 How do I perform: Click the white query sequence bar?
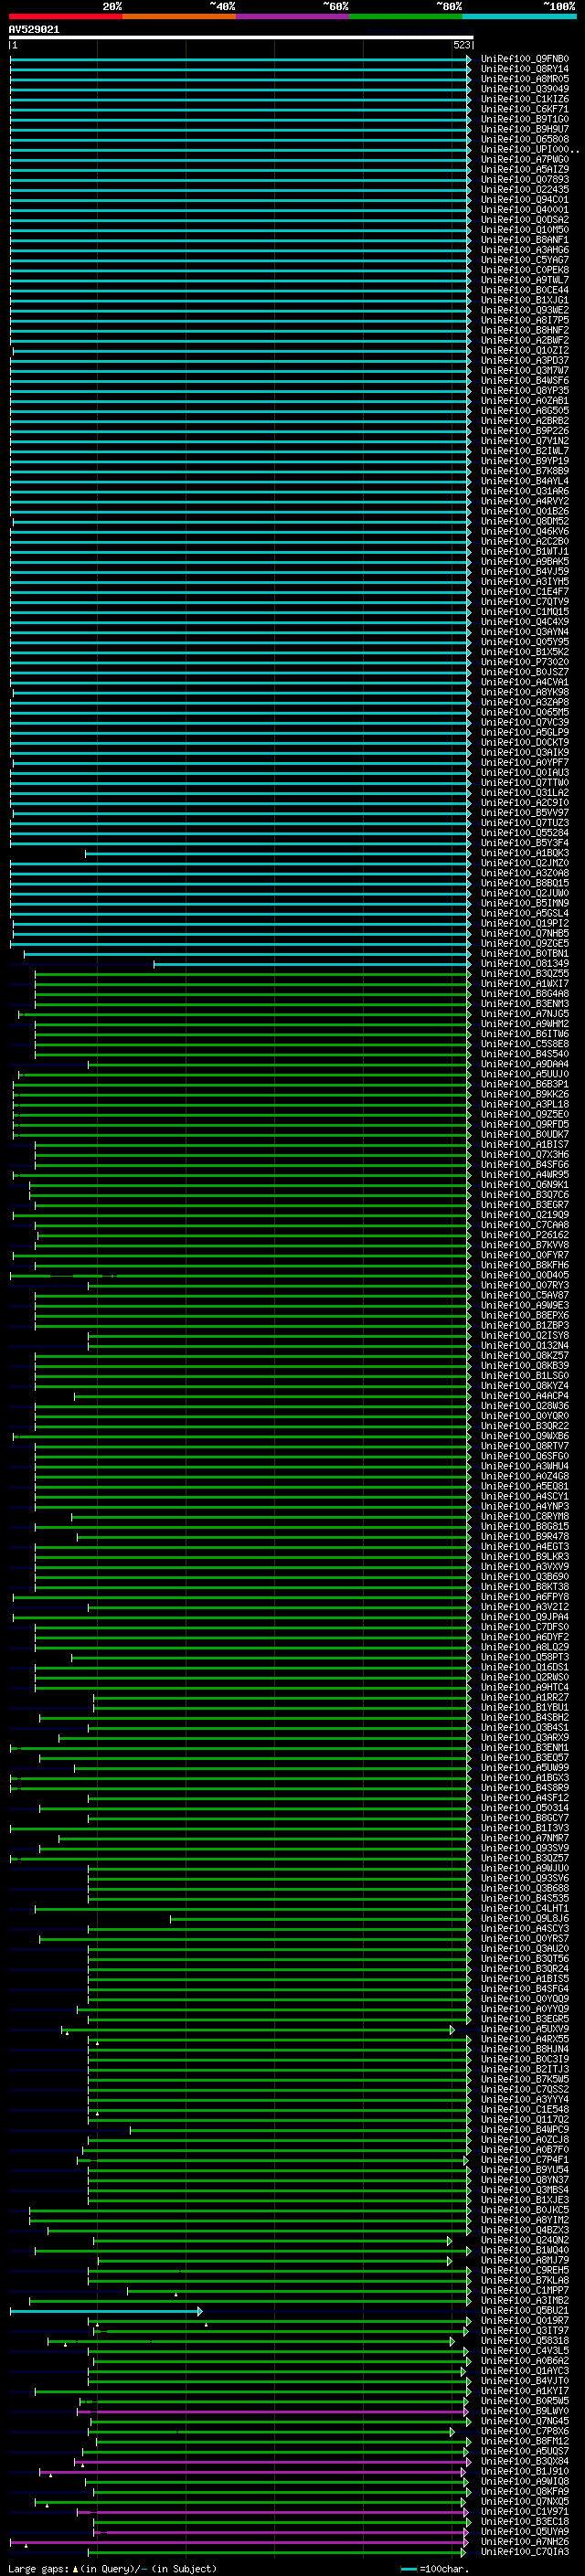click(241, 38)
